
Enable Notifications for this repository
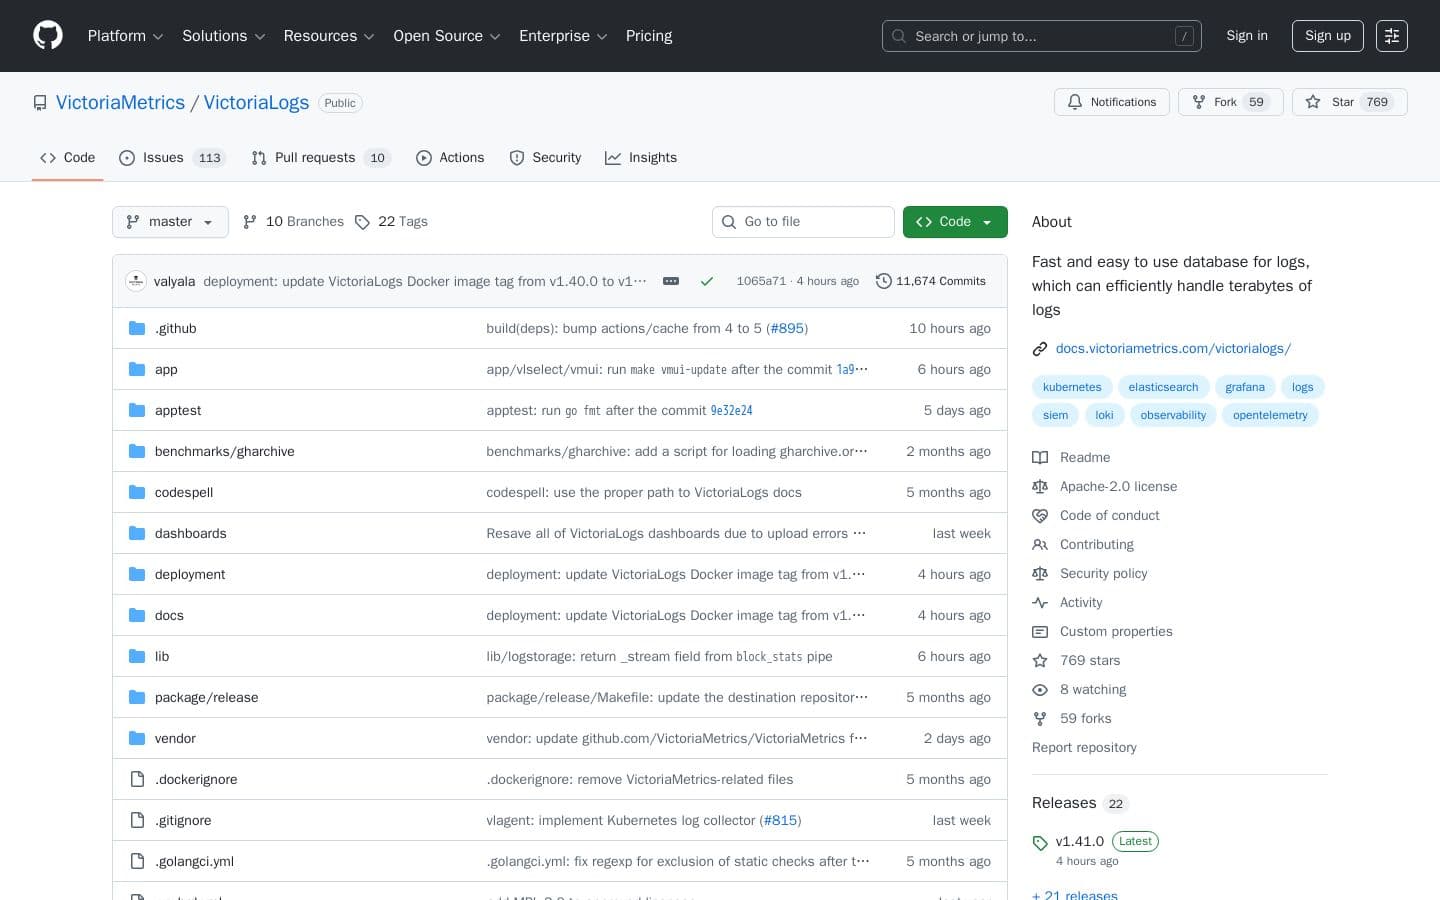(1112, 102)
